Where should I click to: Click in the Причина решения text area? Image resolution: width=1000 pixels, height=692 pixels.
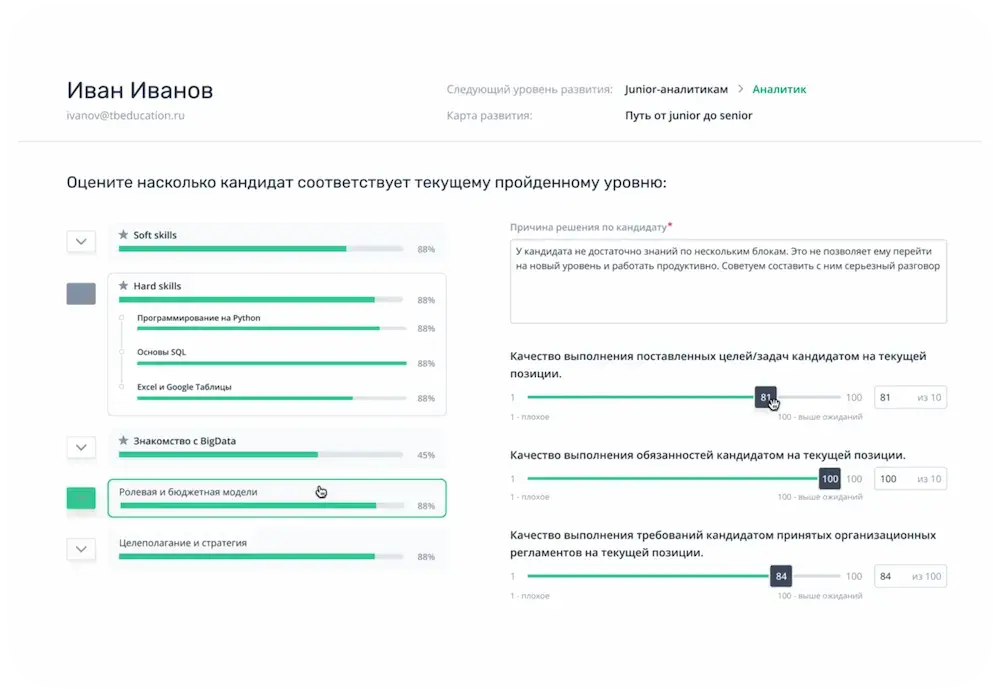(728, 281)
